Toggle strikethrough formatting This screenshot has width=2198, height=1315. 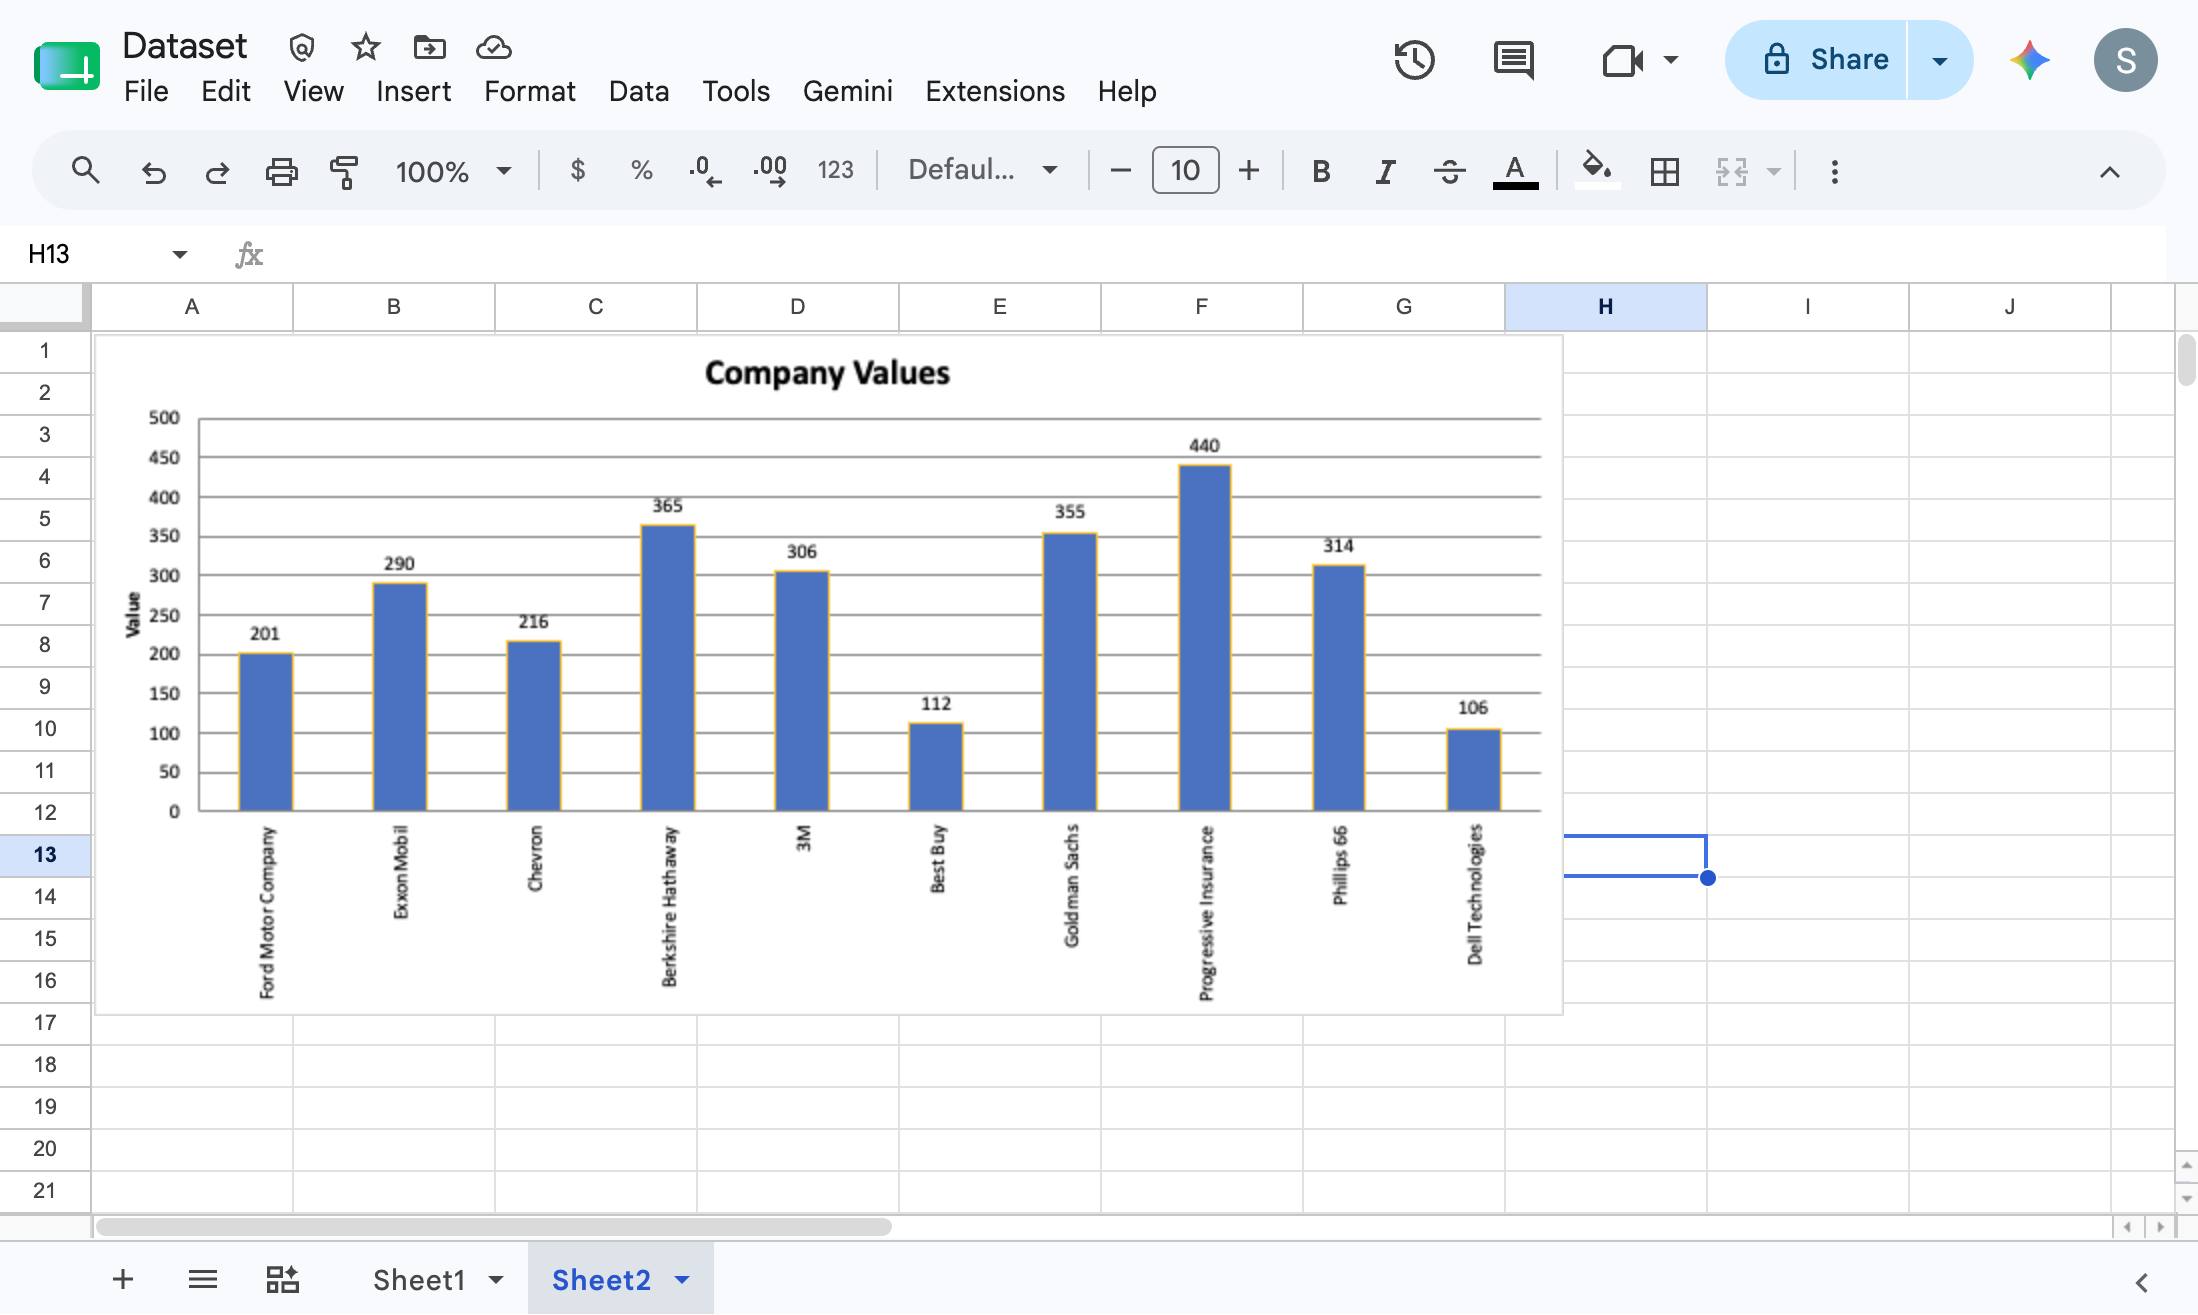point(1449,172)
